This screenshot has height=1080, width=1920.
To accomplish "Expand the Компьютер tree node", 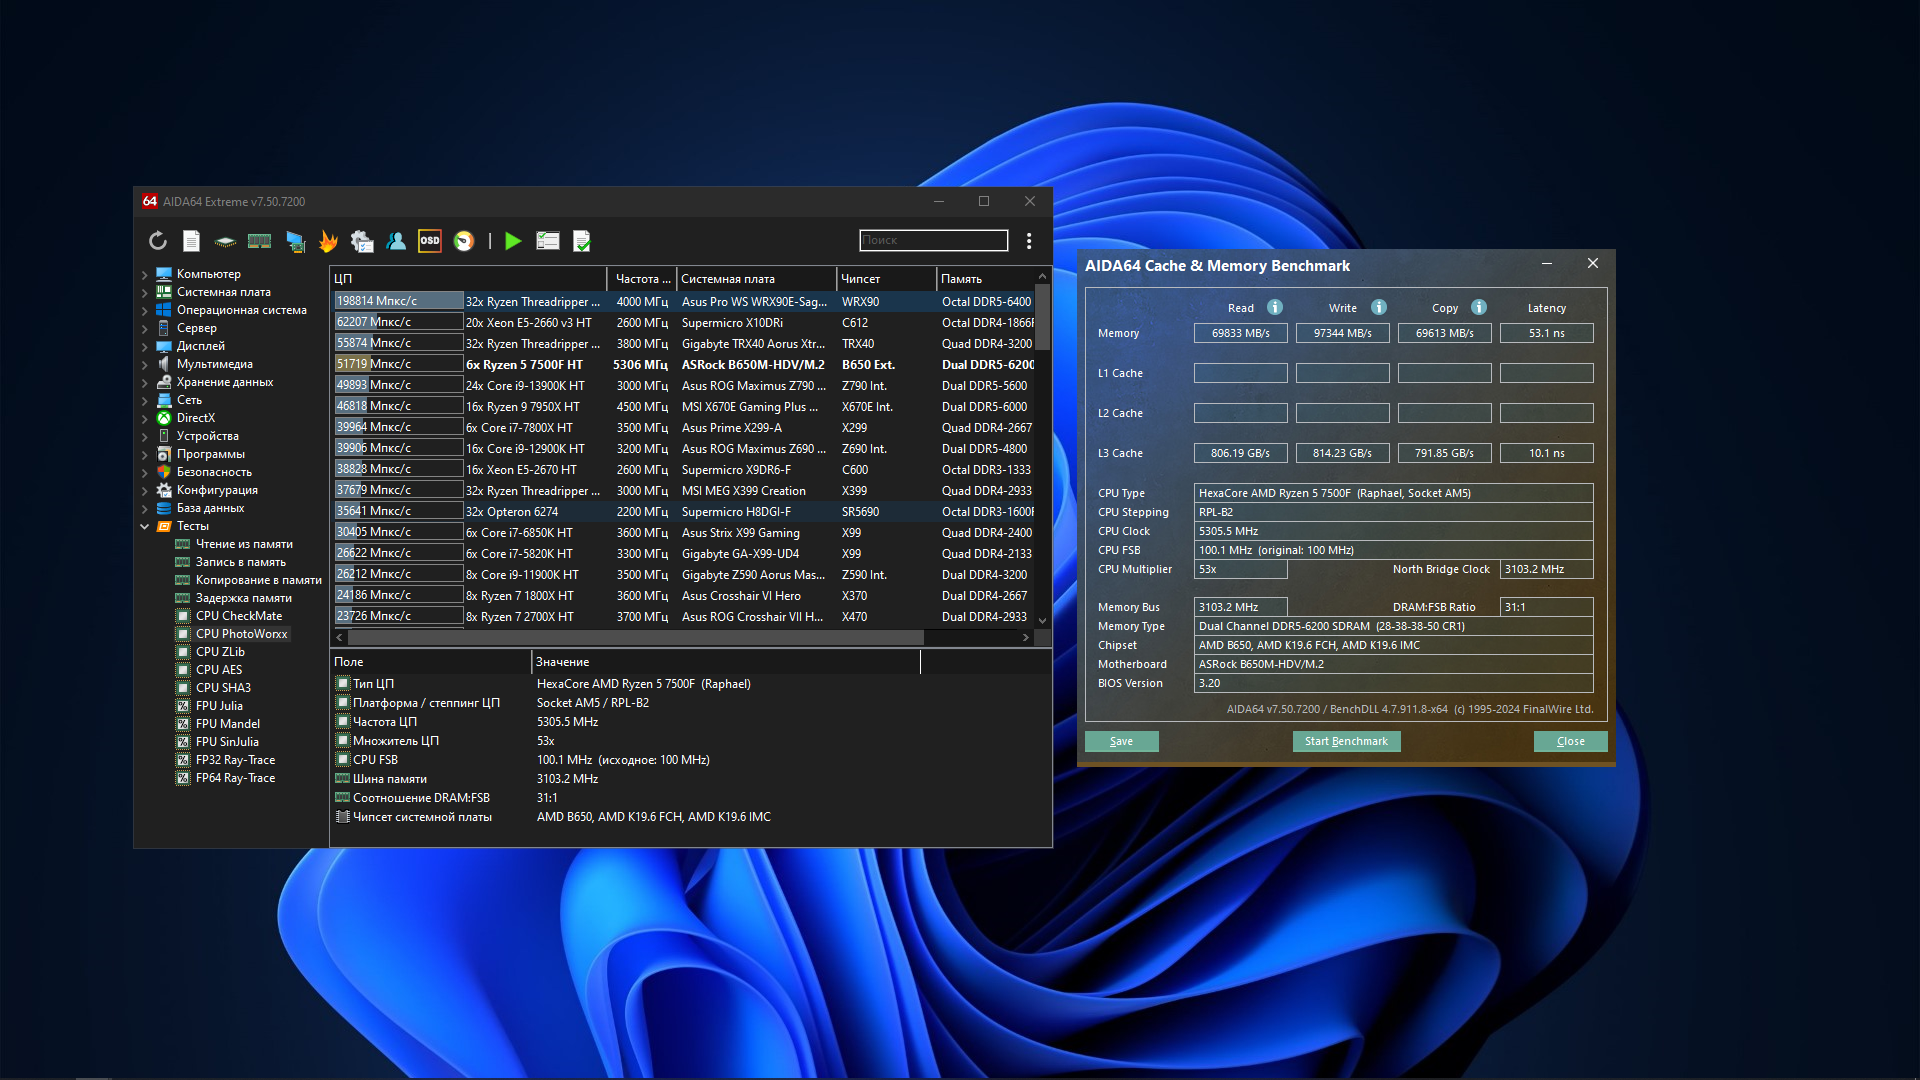I will pos(145,275).
